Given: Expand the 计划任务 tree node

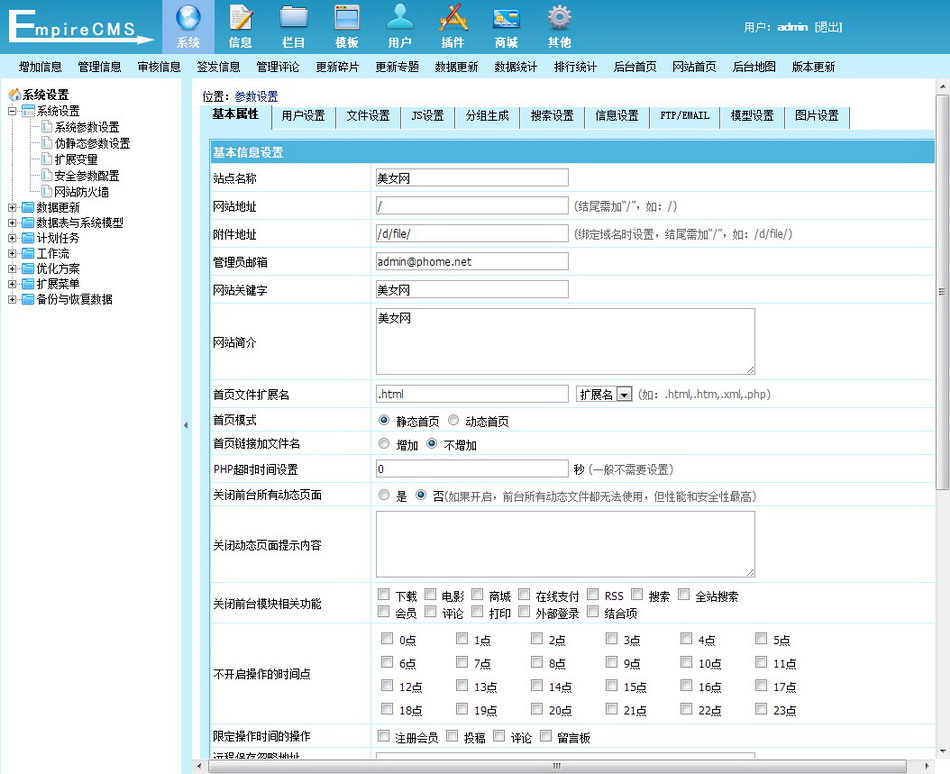Looking at the screenshot, I should coord(12,238).
